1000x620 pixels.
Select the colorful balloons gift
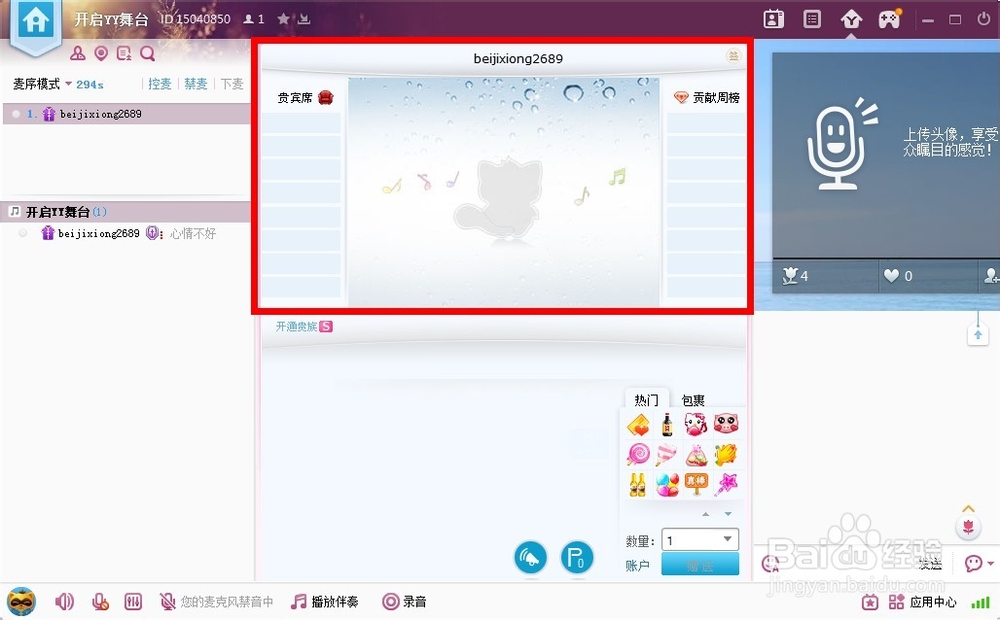(x=666, y=485)
